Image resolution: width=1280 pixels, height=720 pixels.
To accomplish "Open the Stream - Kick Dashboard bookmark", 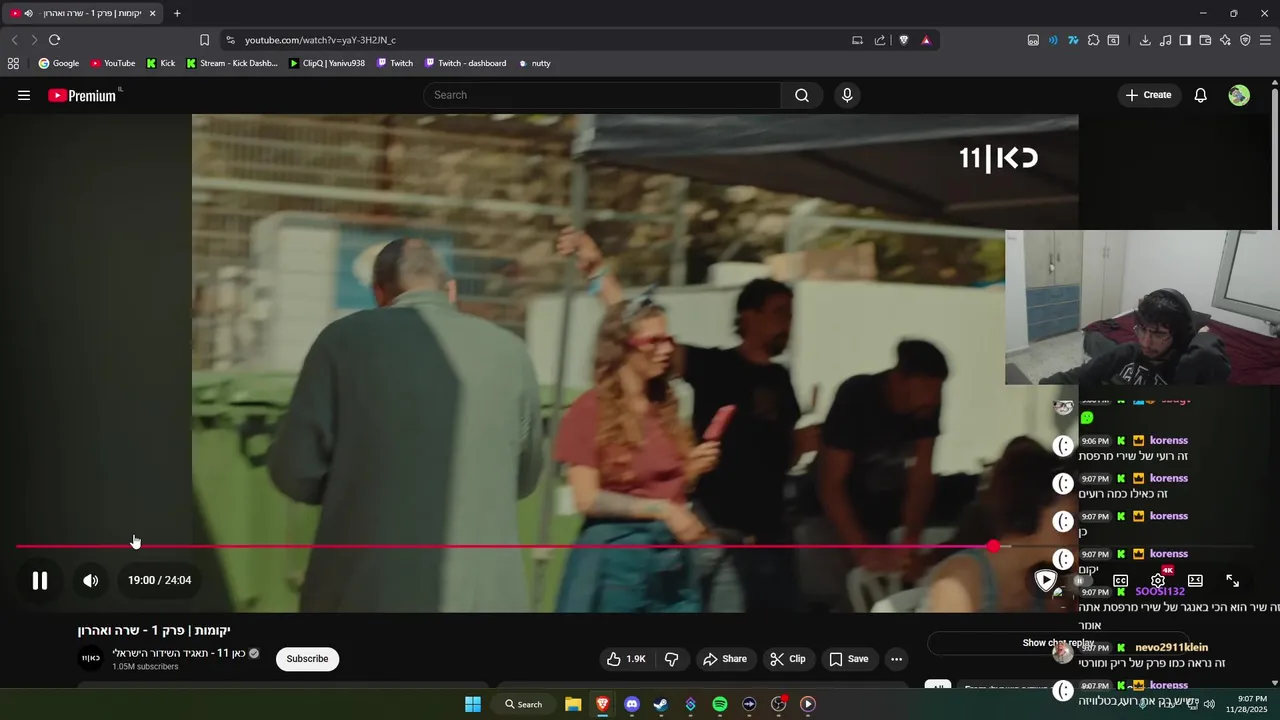I will click(x=232, y=63).
